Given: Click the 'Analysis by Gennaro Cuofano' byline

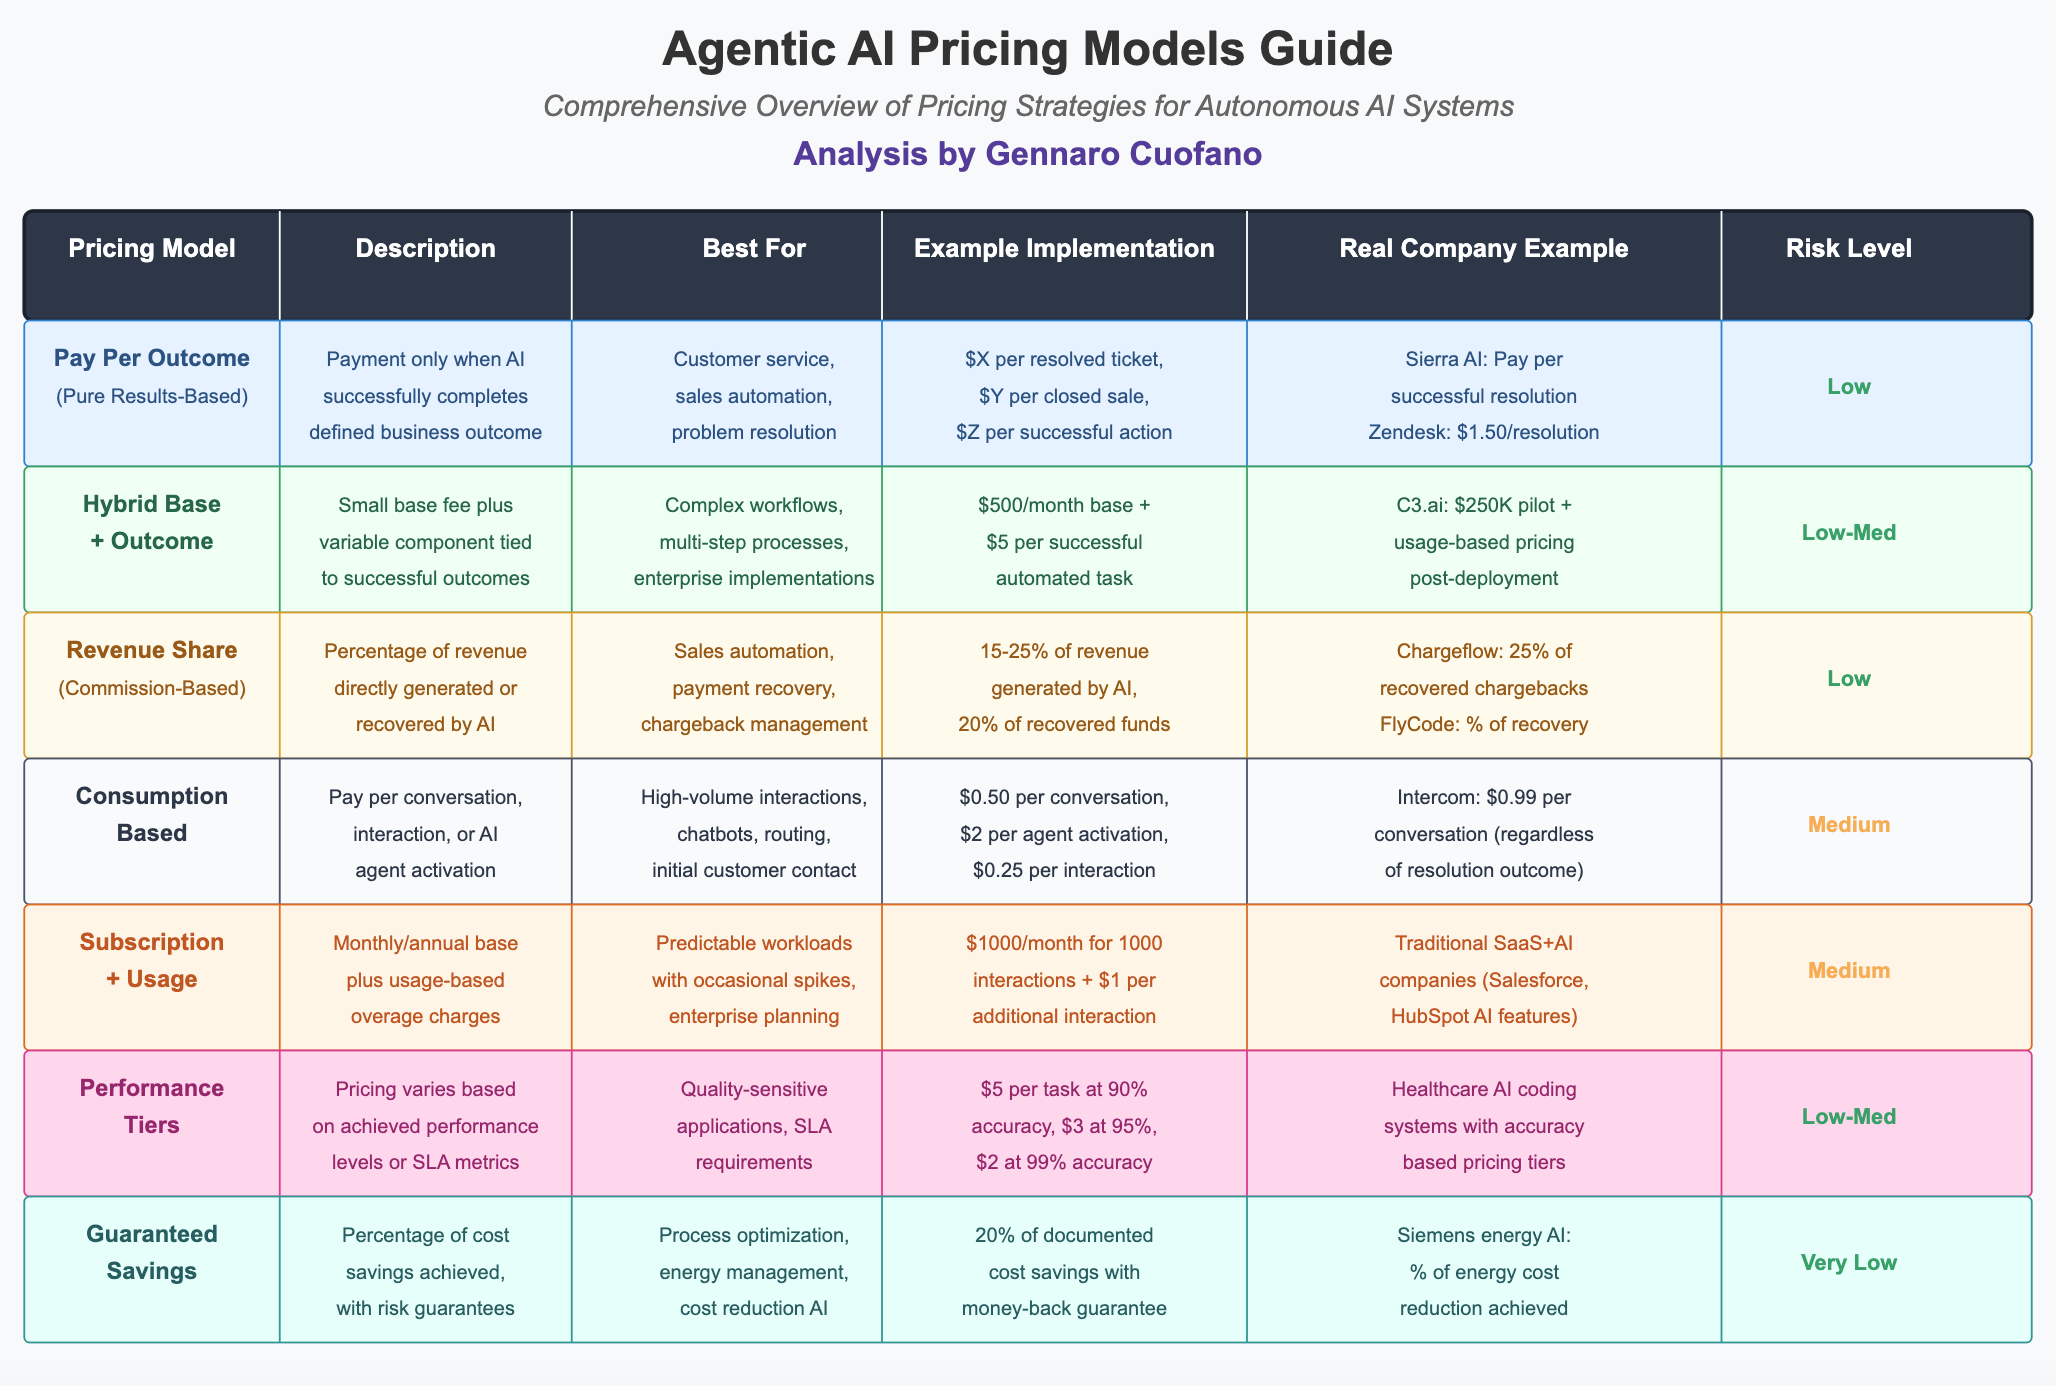Looking at the screenshot, I should point(1027,154).
